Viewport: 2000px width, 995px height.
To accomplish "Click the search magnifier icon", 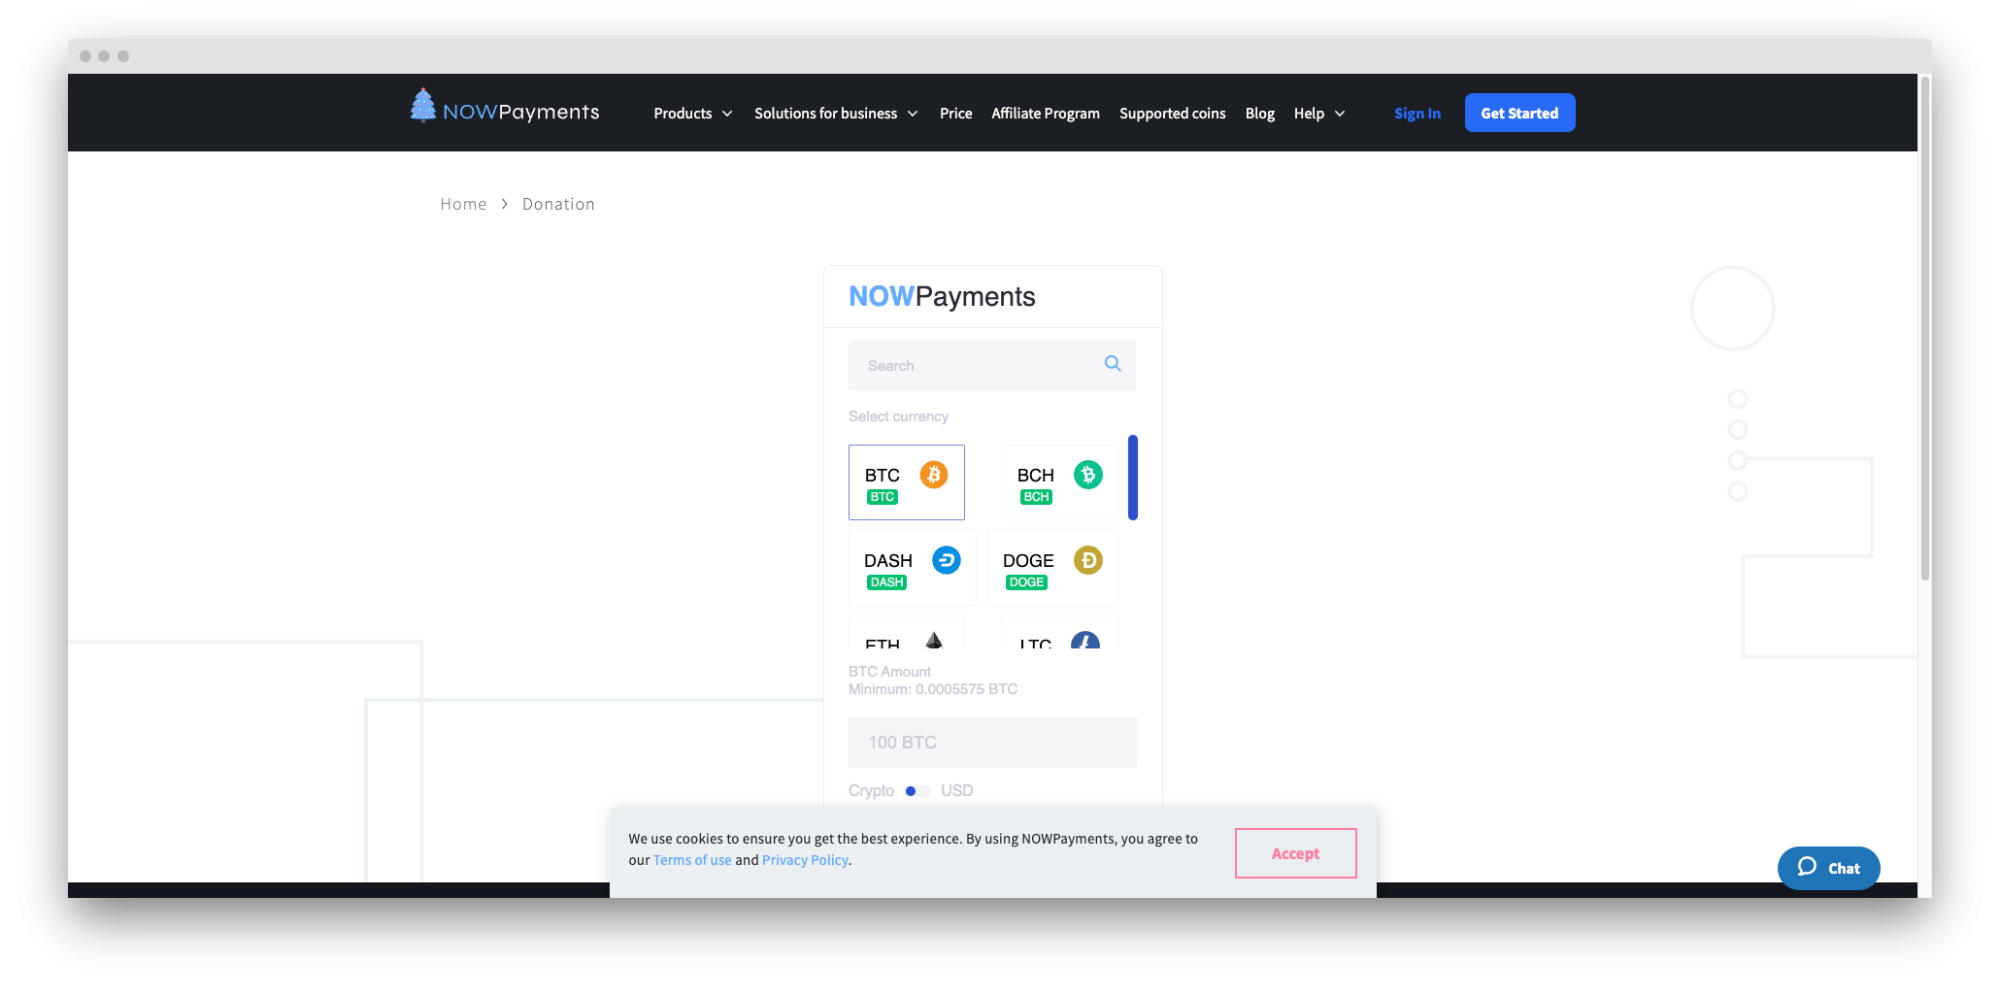I will click(x=1112, y=364).
